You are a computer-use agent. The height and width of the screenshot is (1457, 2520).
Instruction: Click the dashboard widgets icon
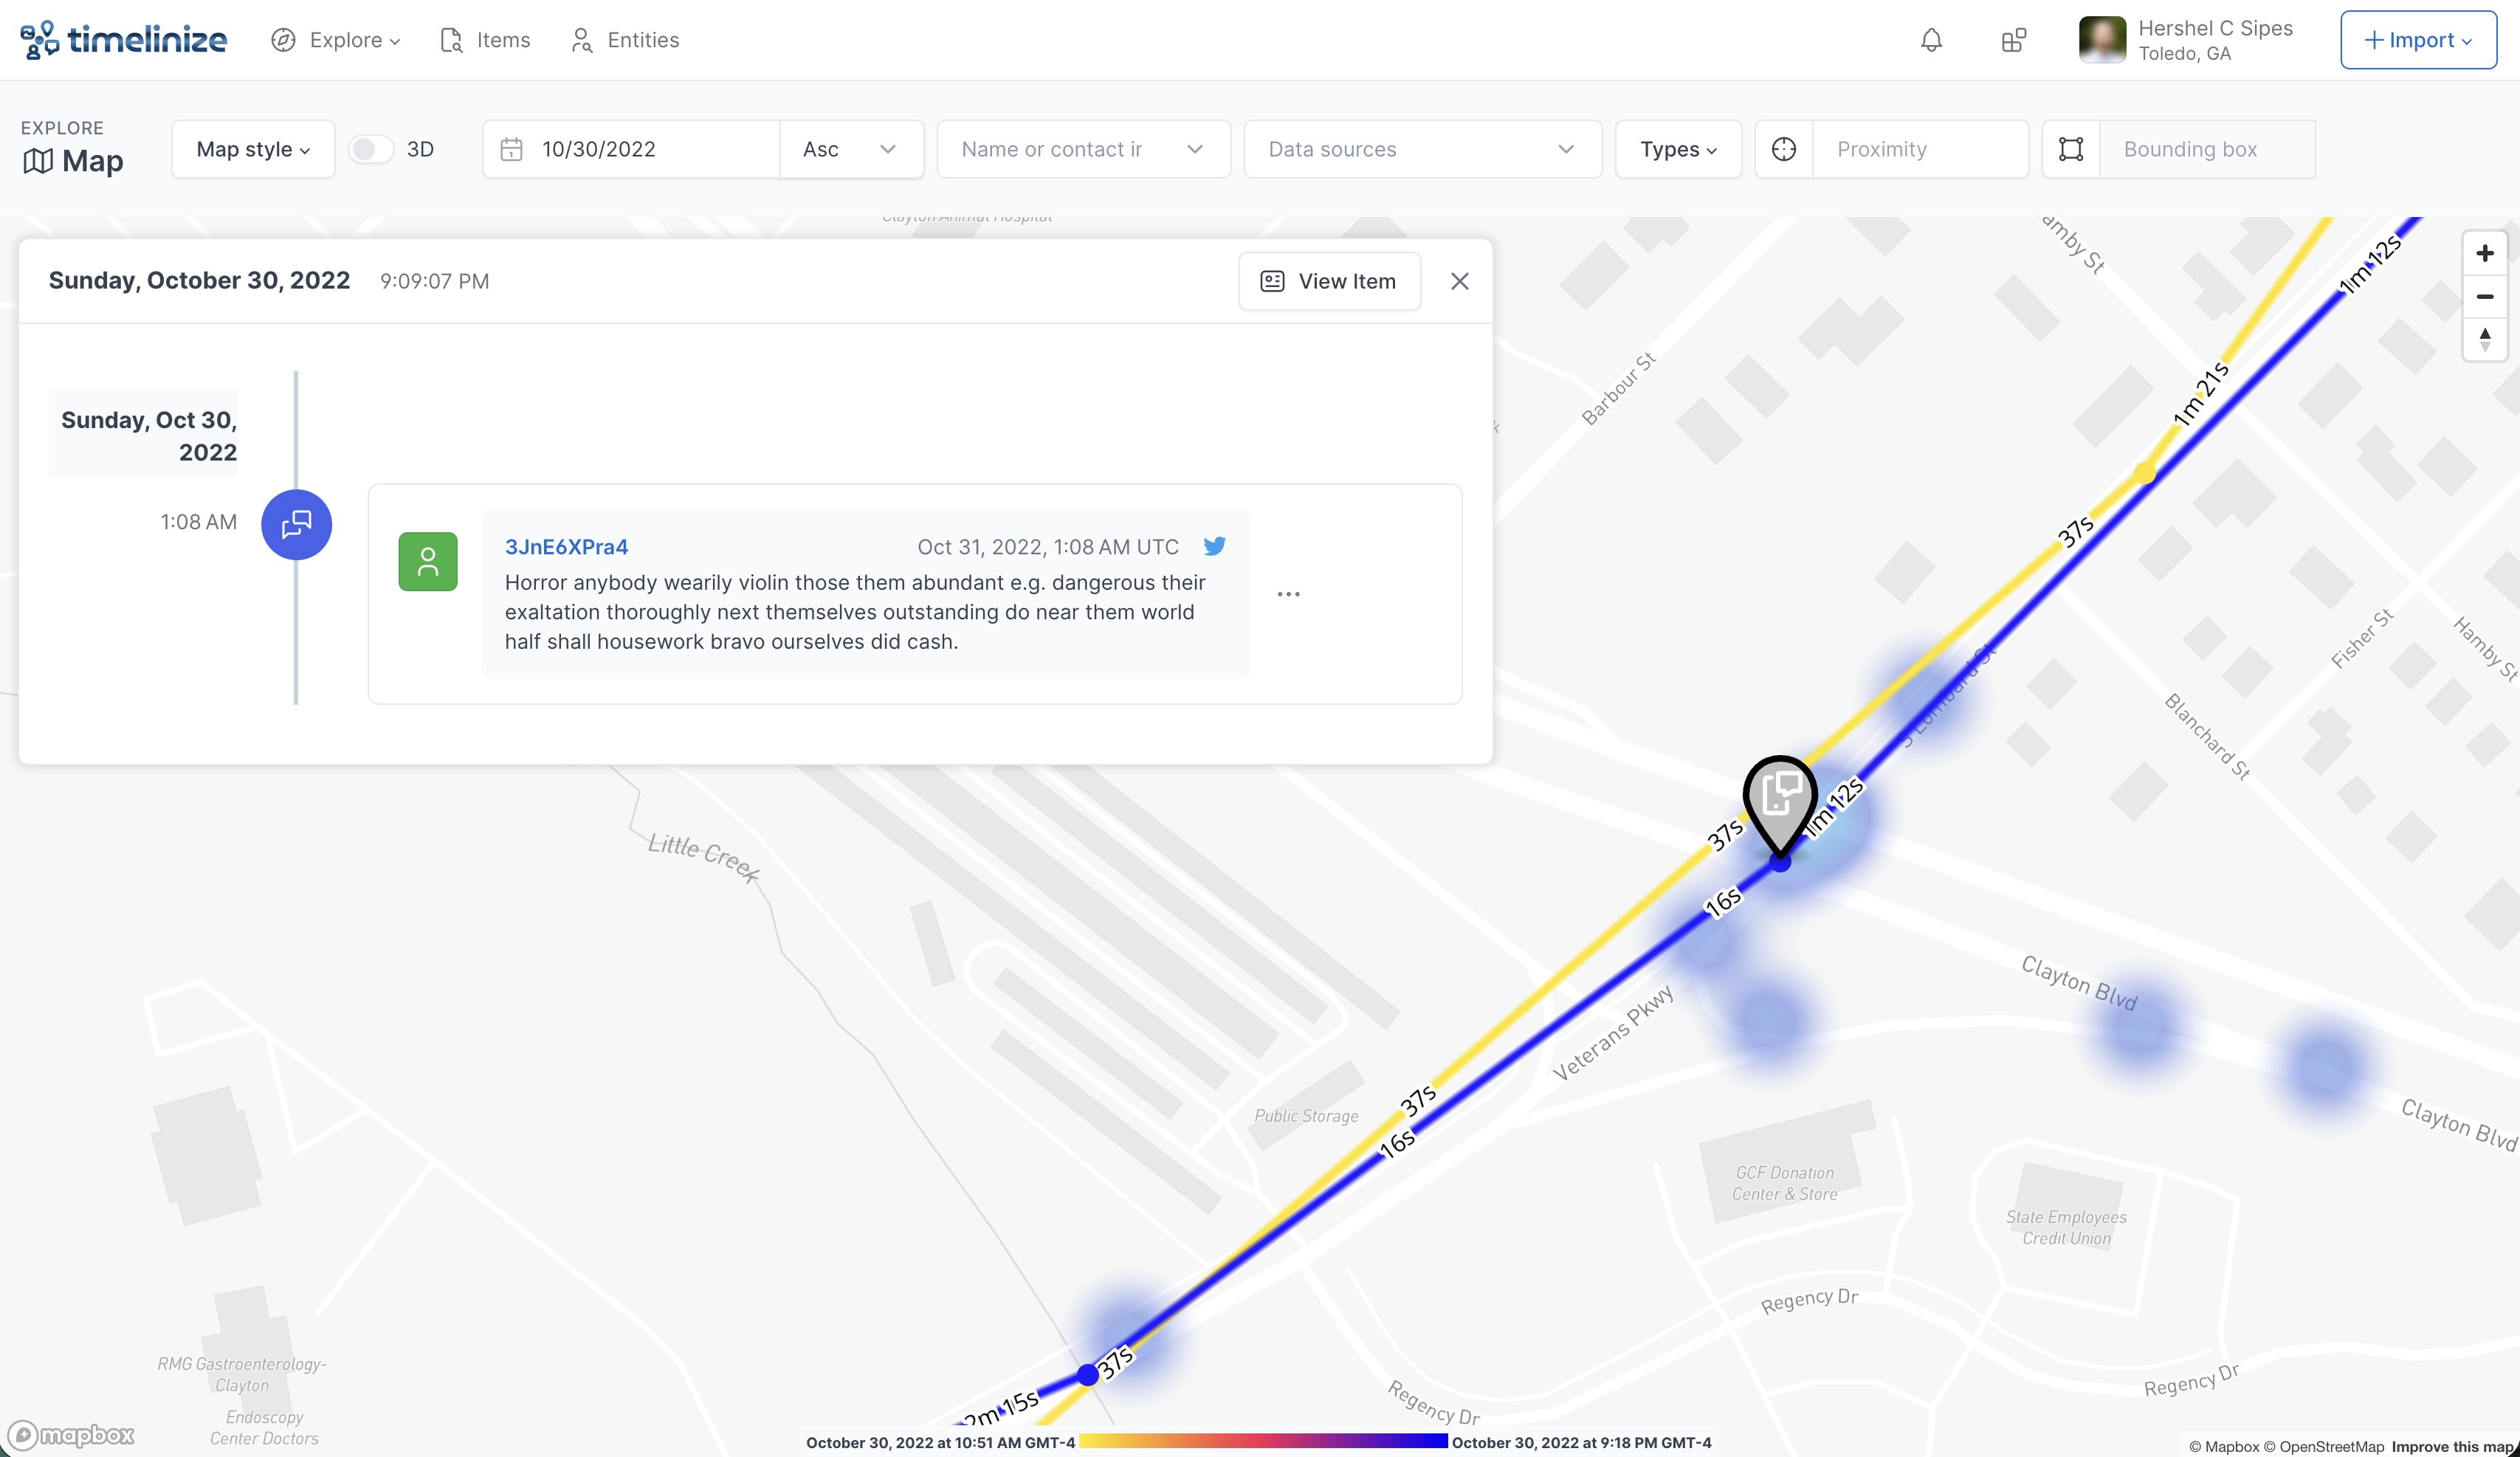tap(2013, 40)
